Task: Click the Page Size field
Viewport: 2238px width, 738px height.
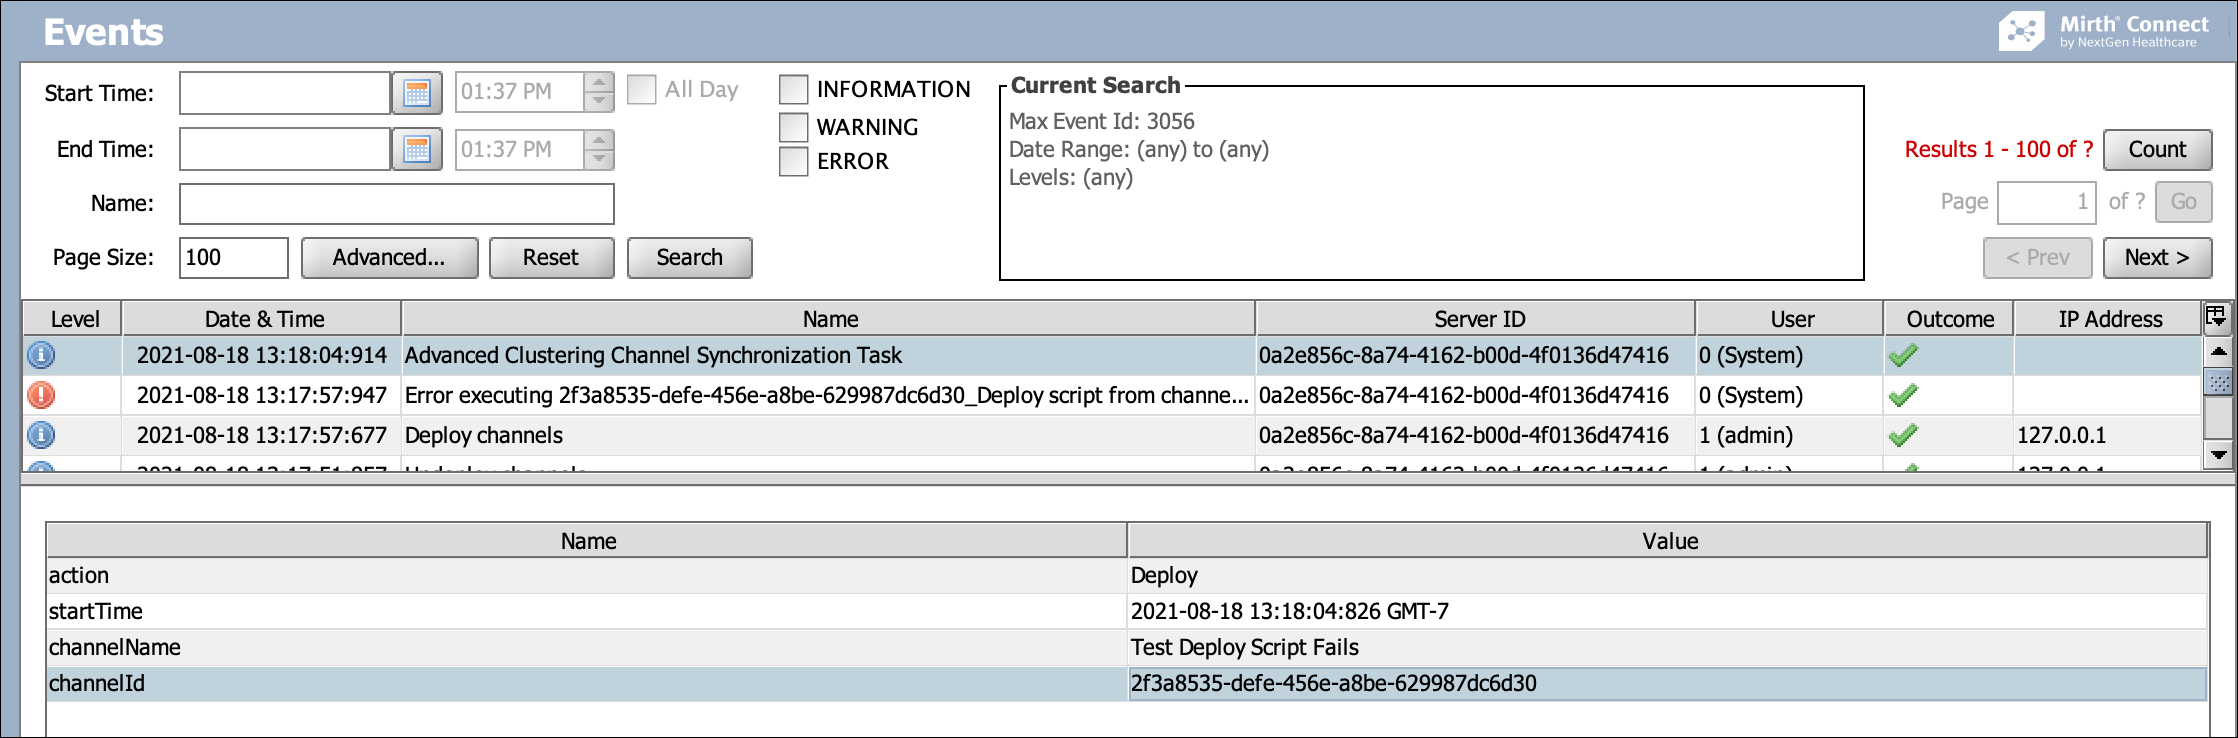Action: (x=234, y=257)
